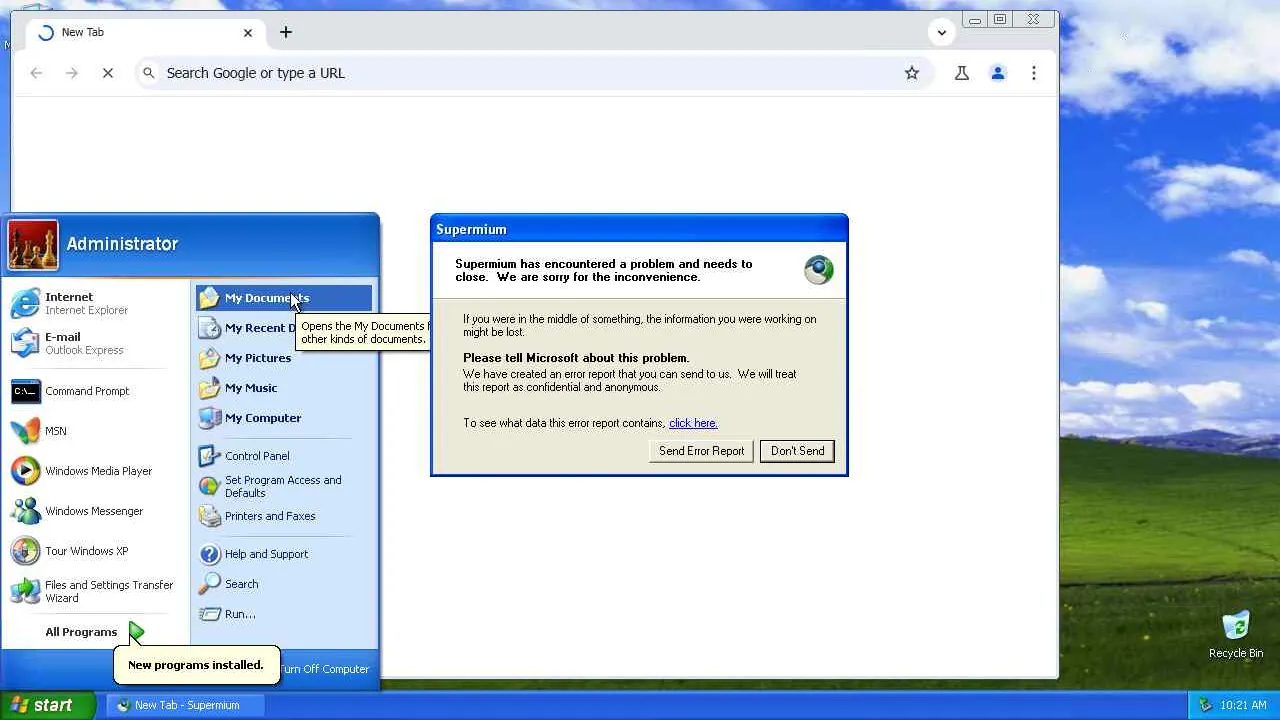Image resolution: width=1280 pixels, height=720 pixels.
Task: Open the Recycle Bin desktop icon
Action: (x=1236, y=635)
